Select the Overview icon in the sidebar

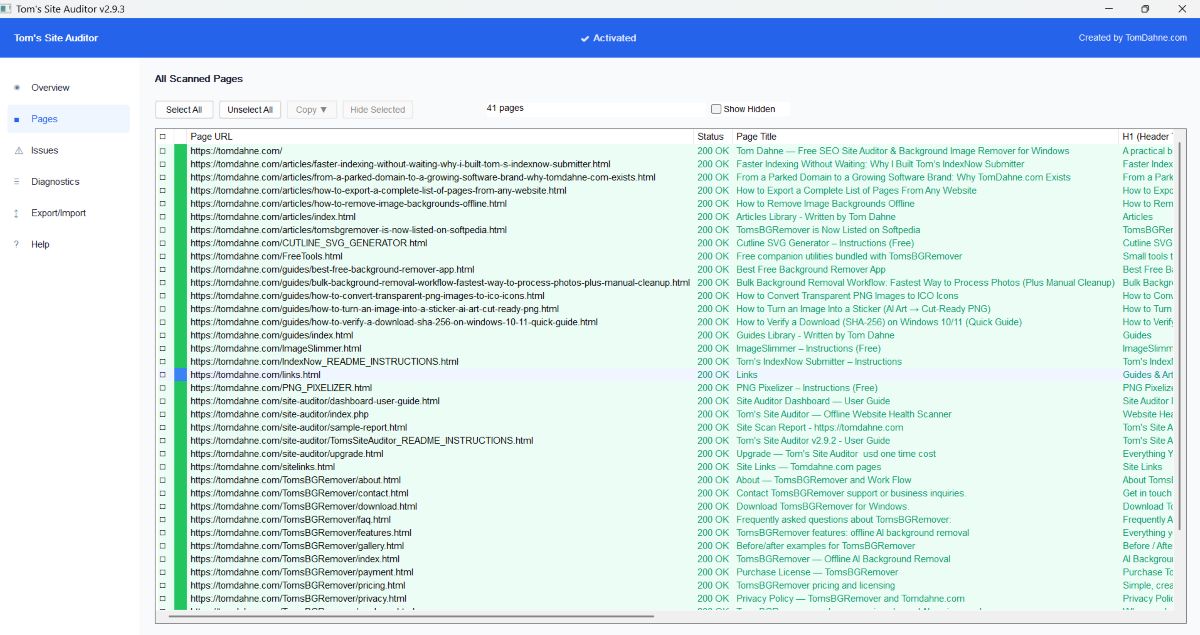pos(18,88)
